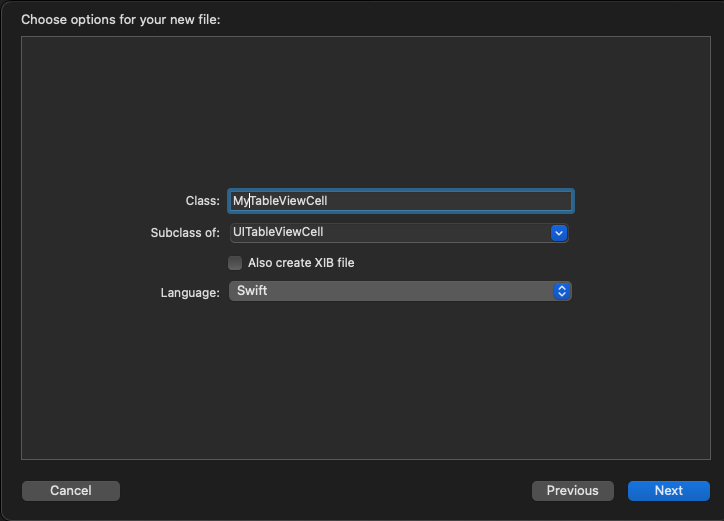Enable Also create XIB file checkbox
The height and width of the screenshot is (521, 724).
[x=235, y=263]
